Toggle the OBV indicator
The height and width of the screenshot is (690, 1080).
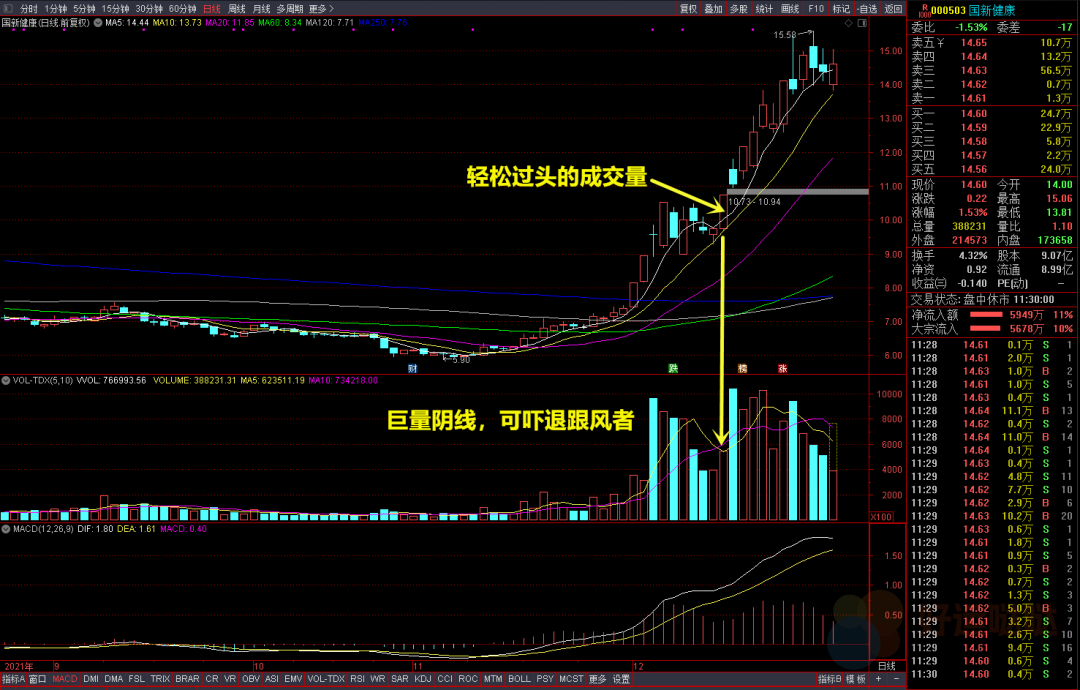coord(251,679)
